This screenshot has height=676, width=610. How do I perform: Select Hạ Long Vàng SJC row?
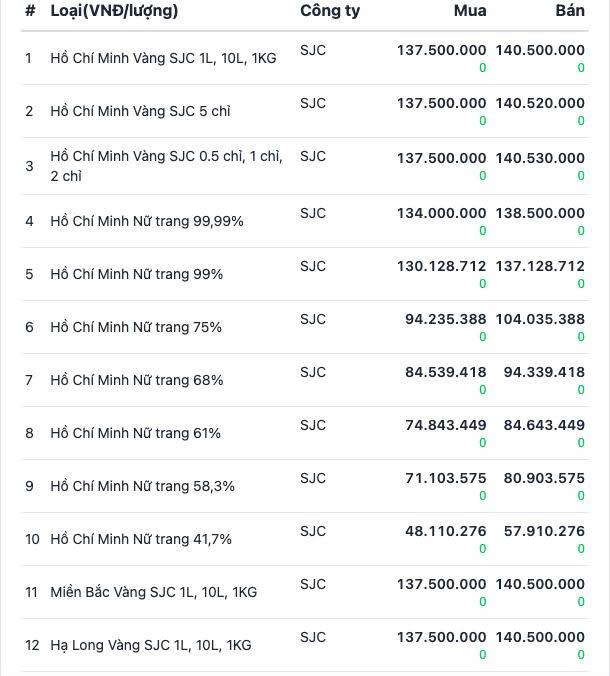point(305,645)
